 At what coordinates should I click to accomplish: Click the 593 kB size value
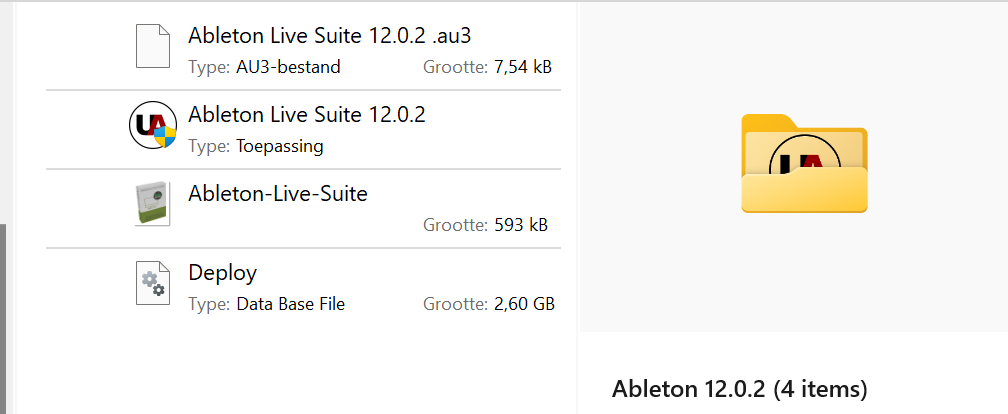pos(521,225)
